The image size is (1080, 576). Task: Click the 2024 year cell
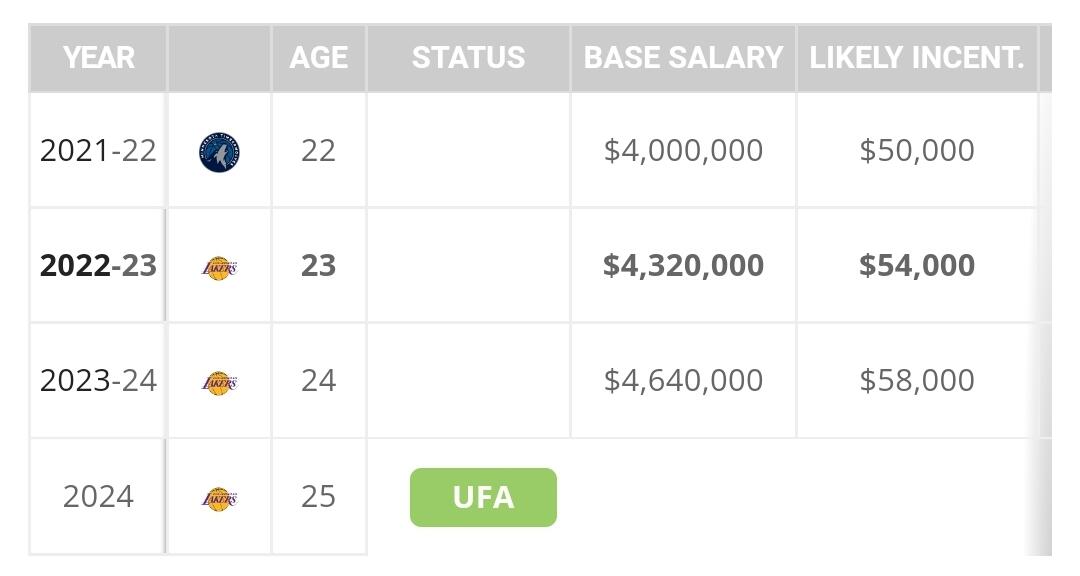[x=98, y=497]
